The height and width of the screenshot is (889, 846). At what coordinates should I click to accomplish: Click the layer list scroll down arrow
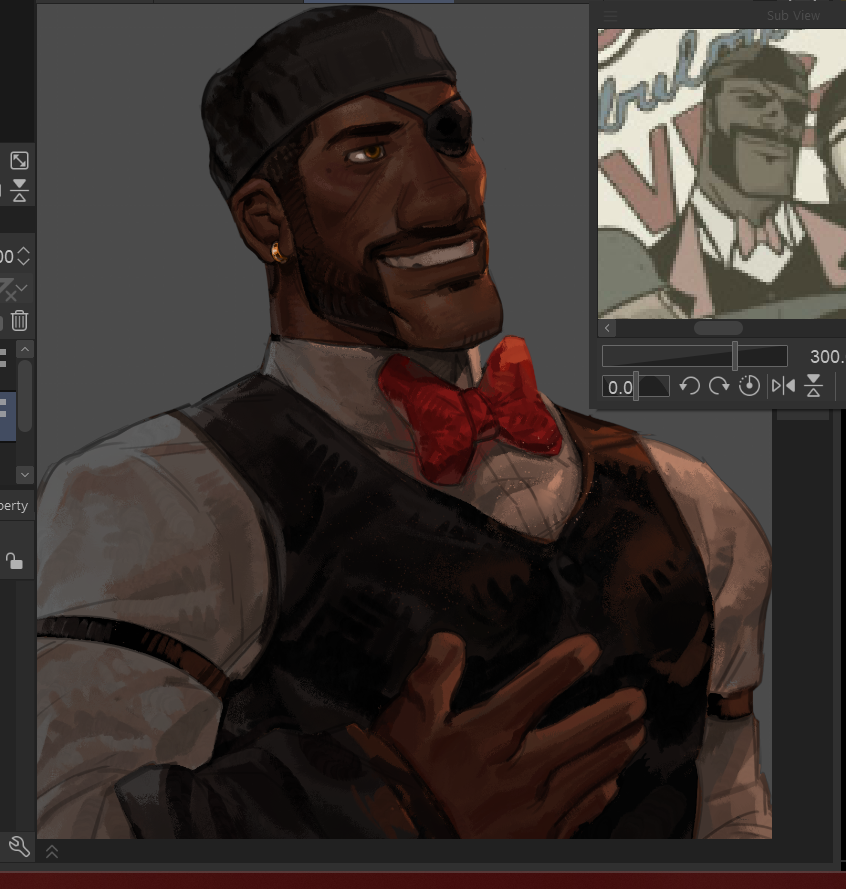pyautogui.click(x=25, y=475)
